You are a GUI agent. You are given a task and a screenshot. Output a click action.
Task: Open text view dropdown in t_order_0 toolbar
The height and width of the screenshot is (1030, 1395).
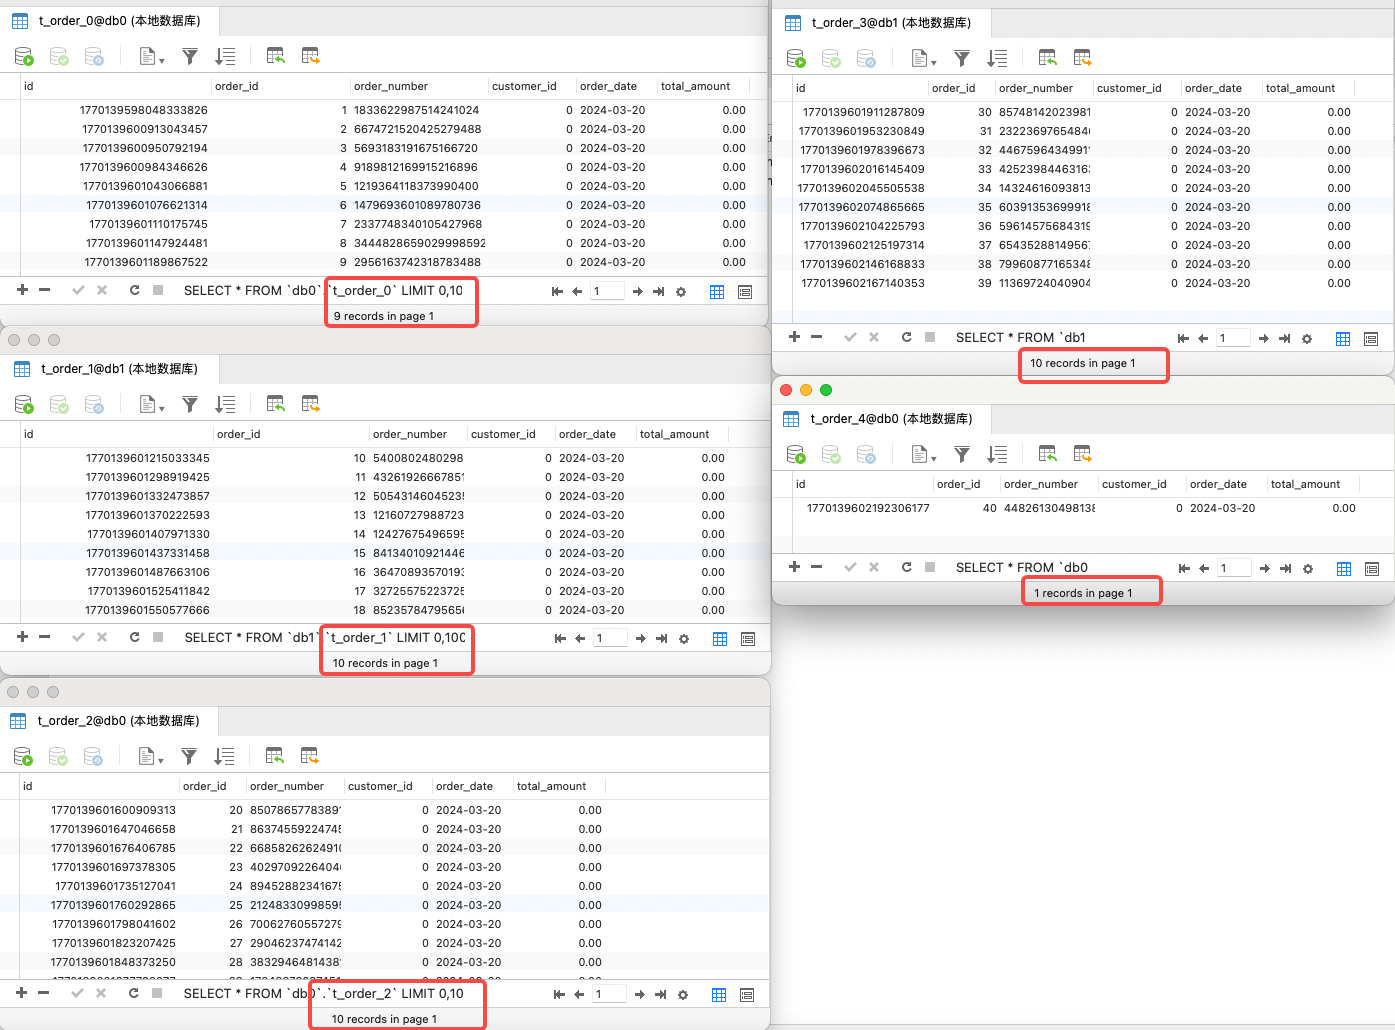point(150,57)
